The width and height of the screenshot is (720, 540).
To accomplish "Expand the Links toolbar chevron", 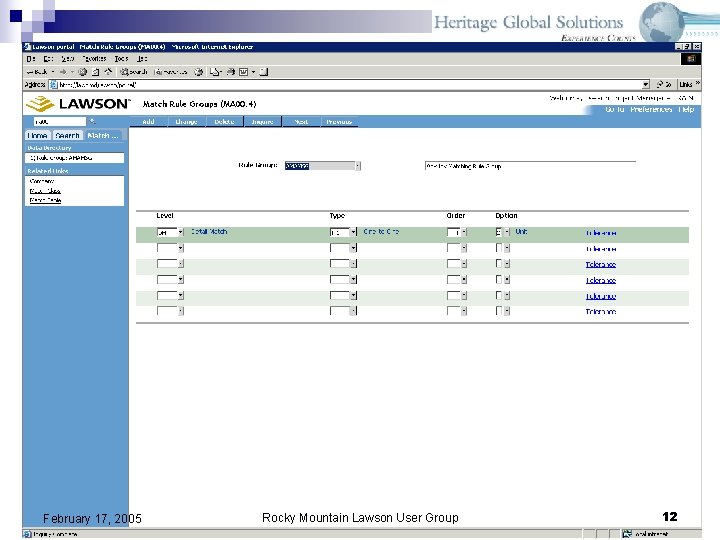I will [698, 83].
